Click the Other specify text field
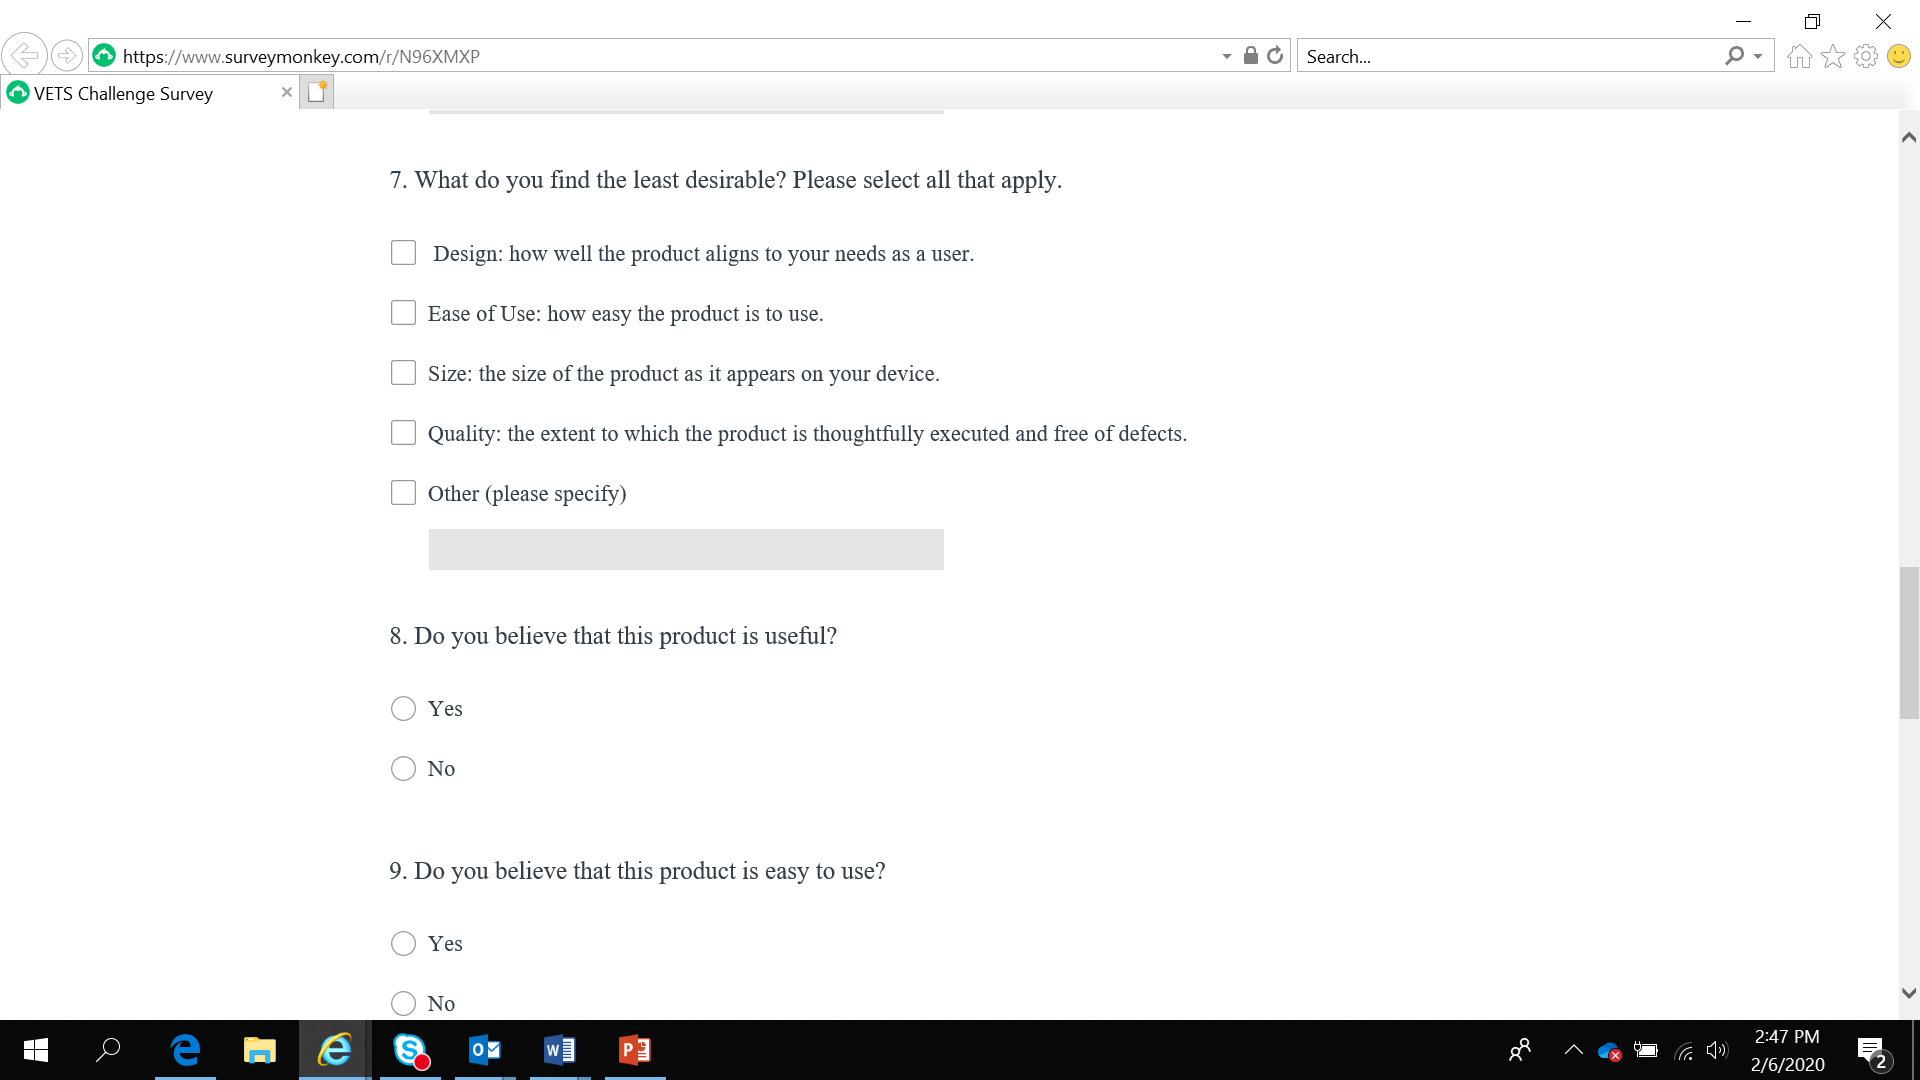 point(686,549)
